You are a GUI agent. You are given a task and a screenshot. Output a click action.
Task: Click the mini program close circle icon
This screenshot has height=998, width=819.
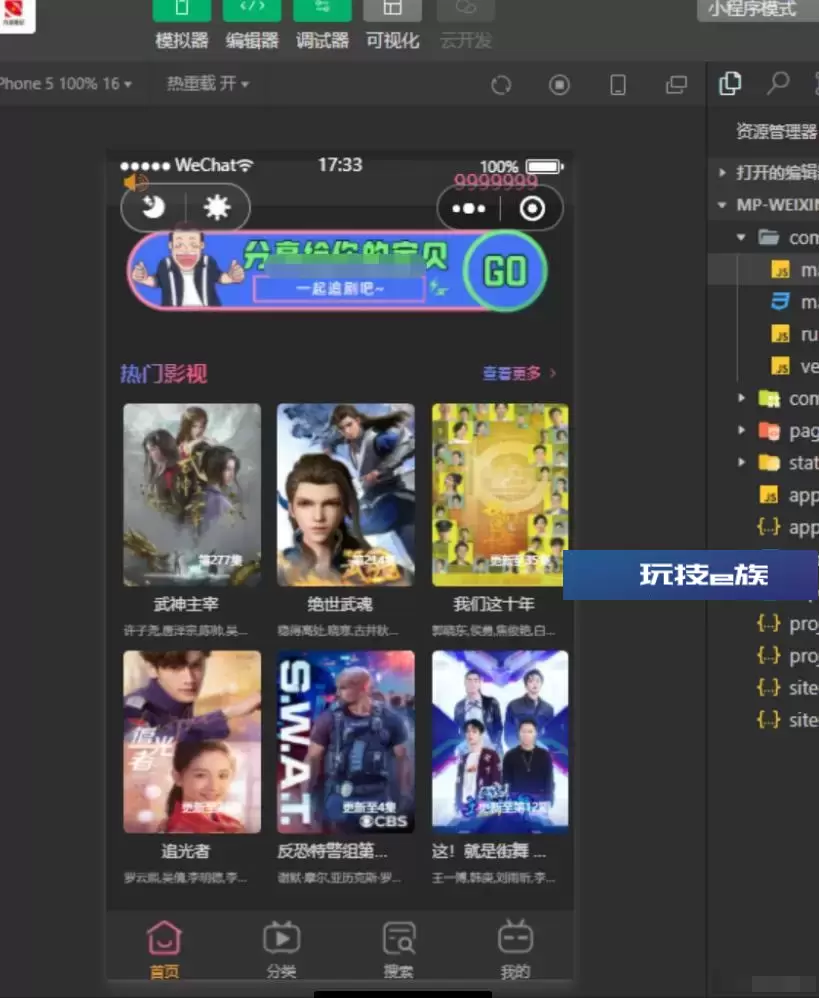532,208
